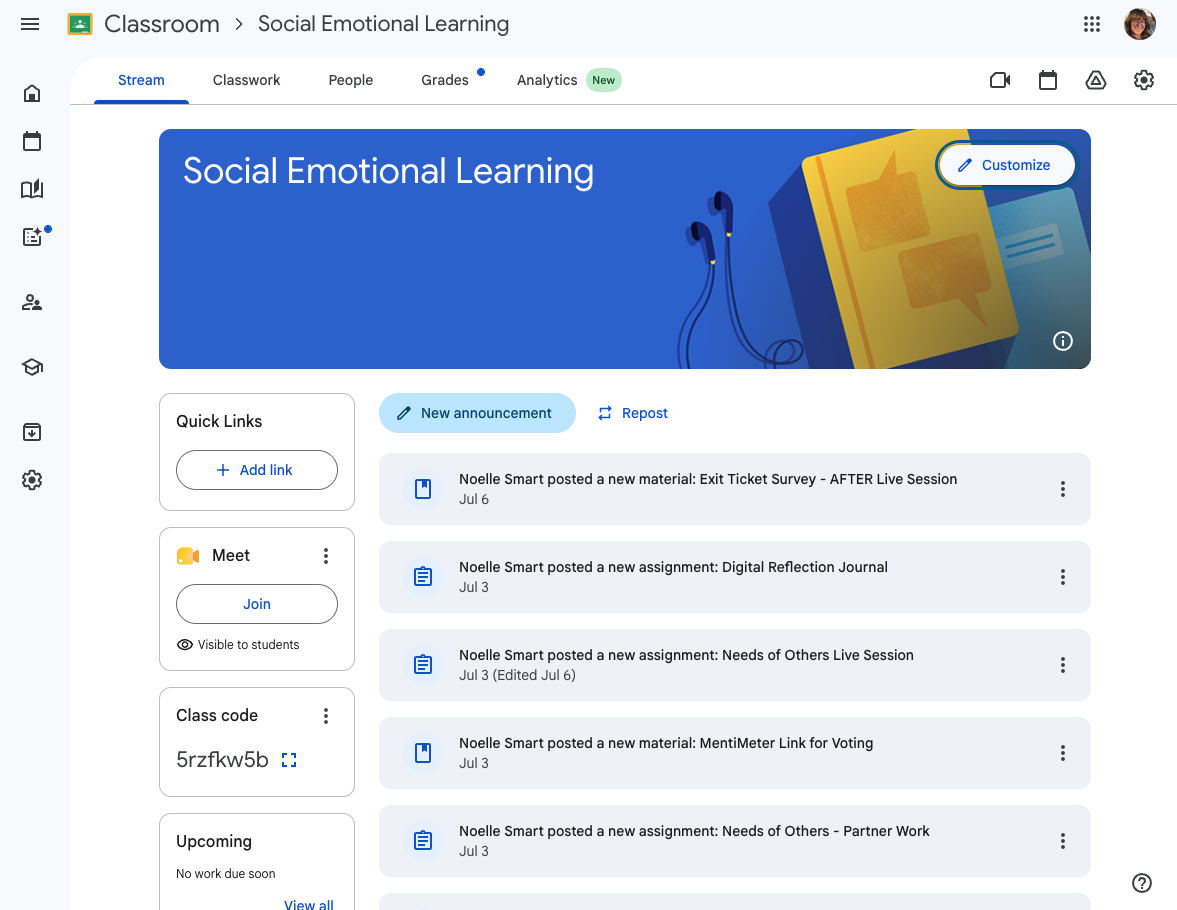This screenshot has width=1177, height=910.
Task: Click the Quick Links heading
Action: point(219,421)
